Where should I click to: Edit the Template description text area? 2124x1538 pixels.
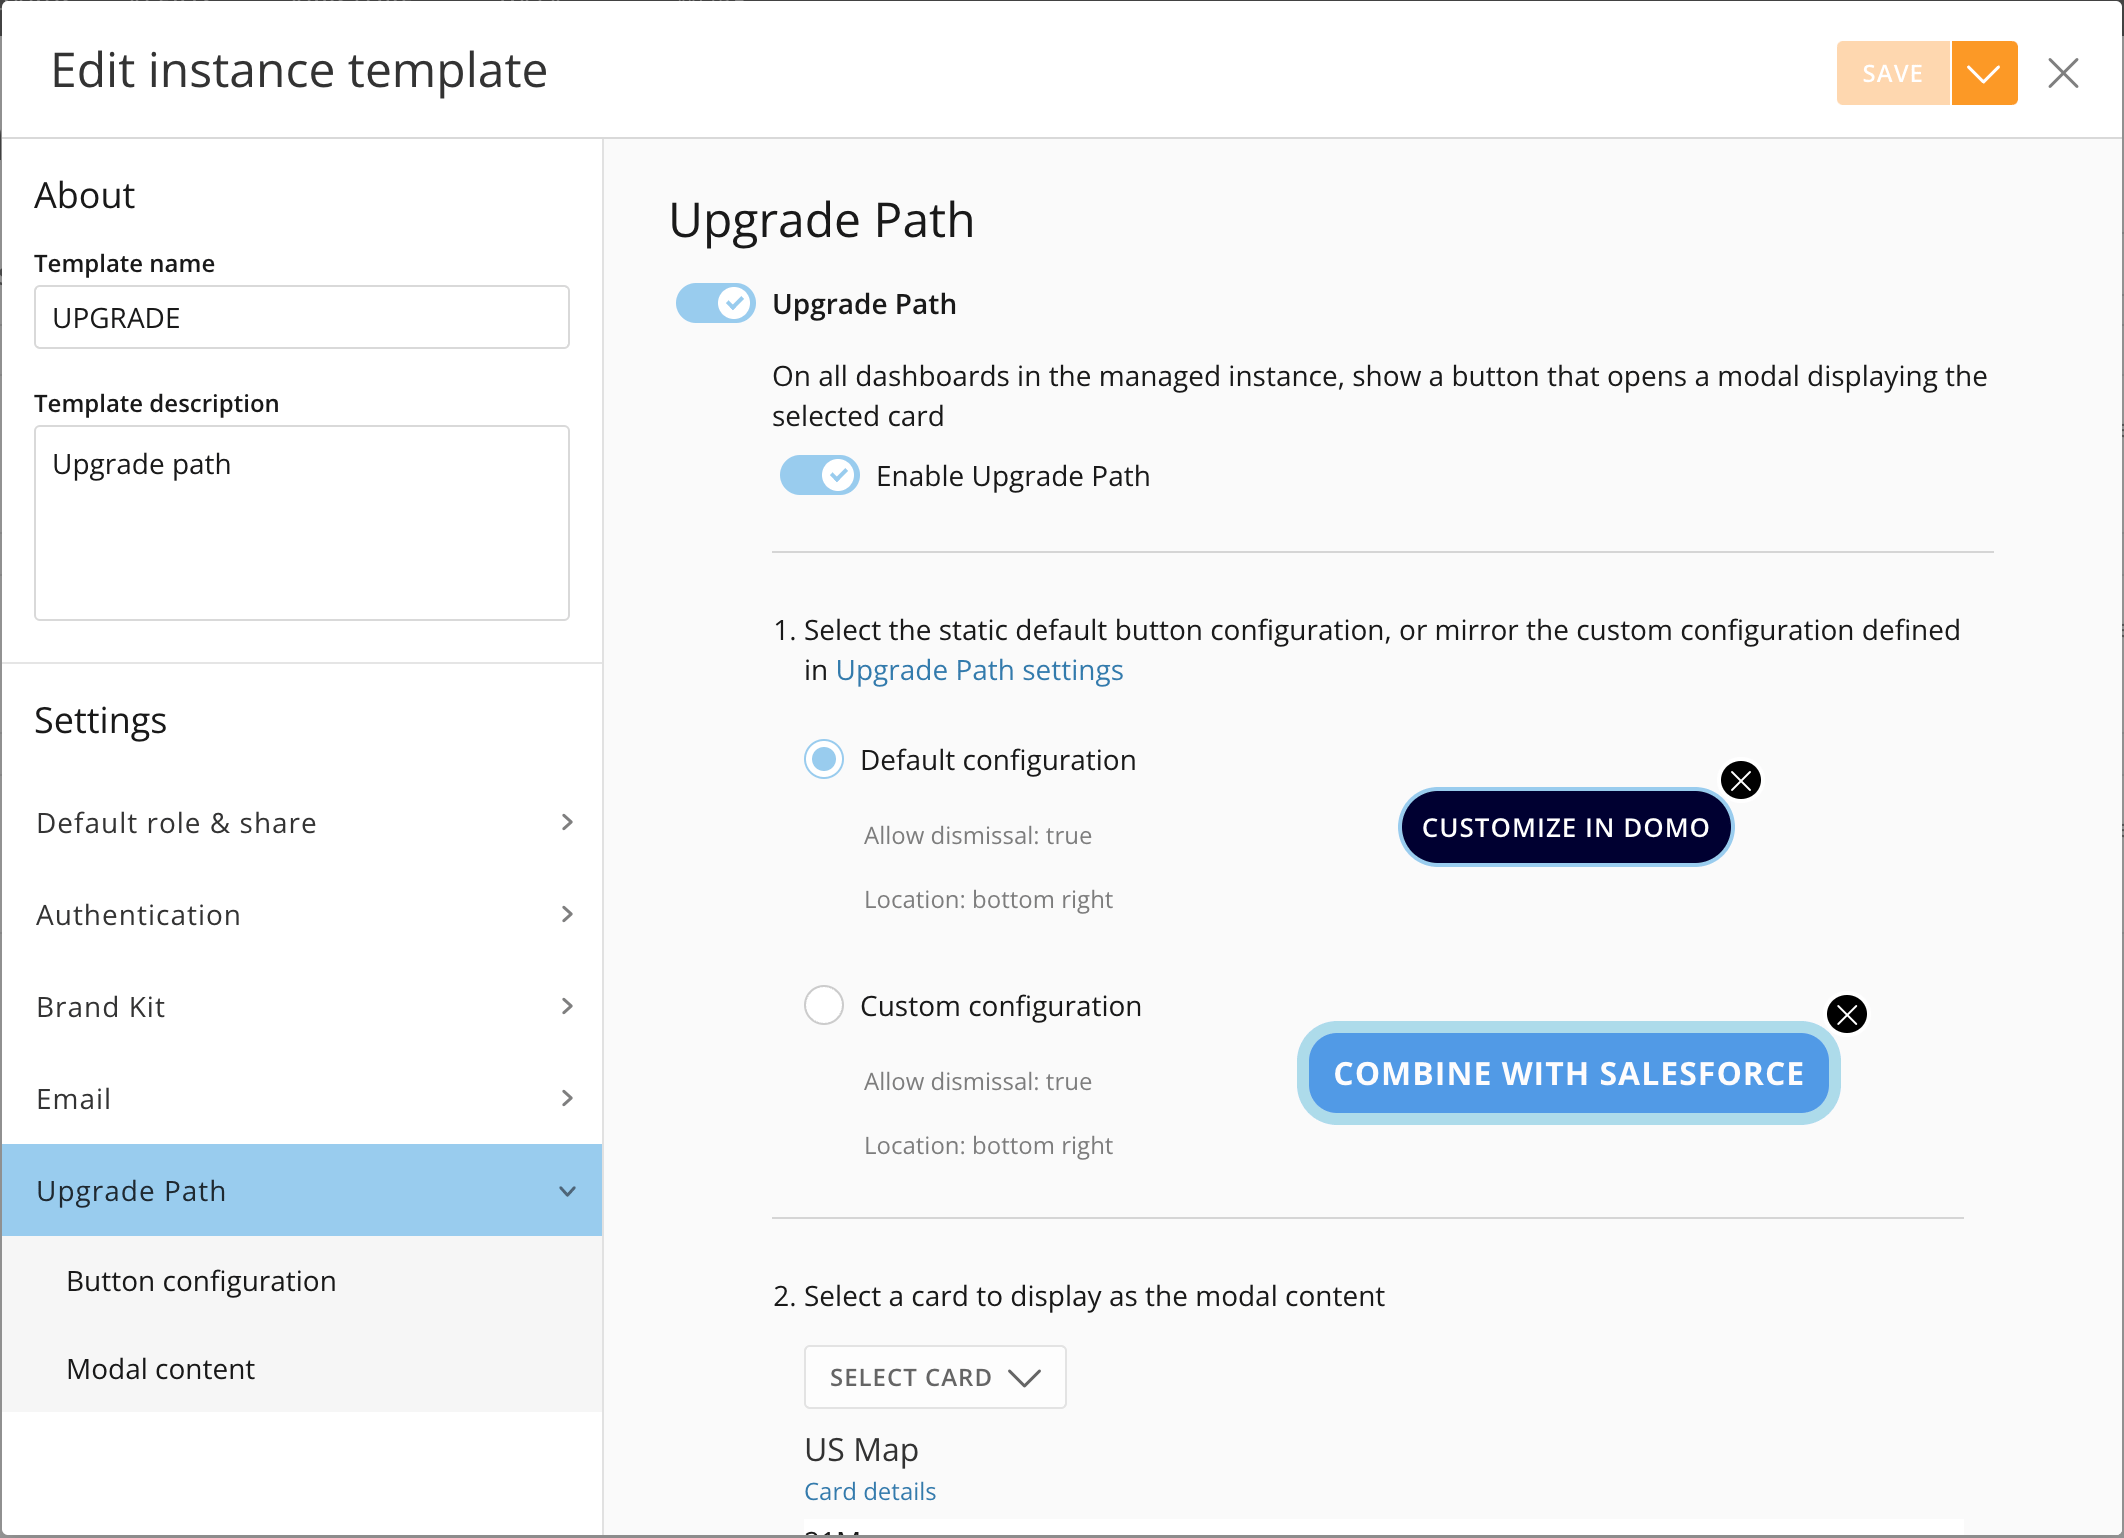point(302,523)
